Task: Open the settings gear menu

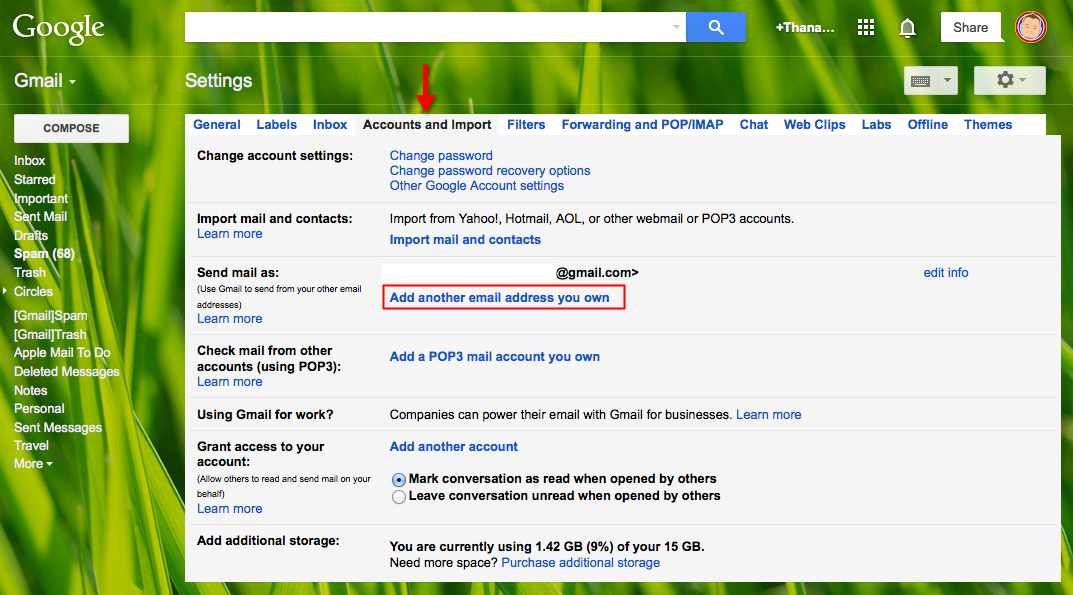Action: pos(1009,80)
